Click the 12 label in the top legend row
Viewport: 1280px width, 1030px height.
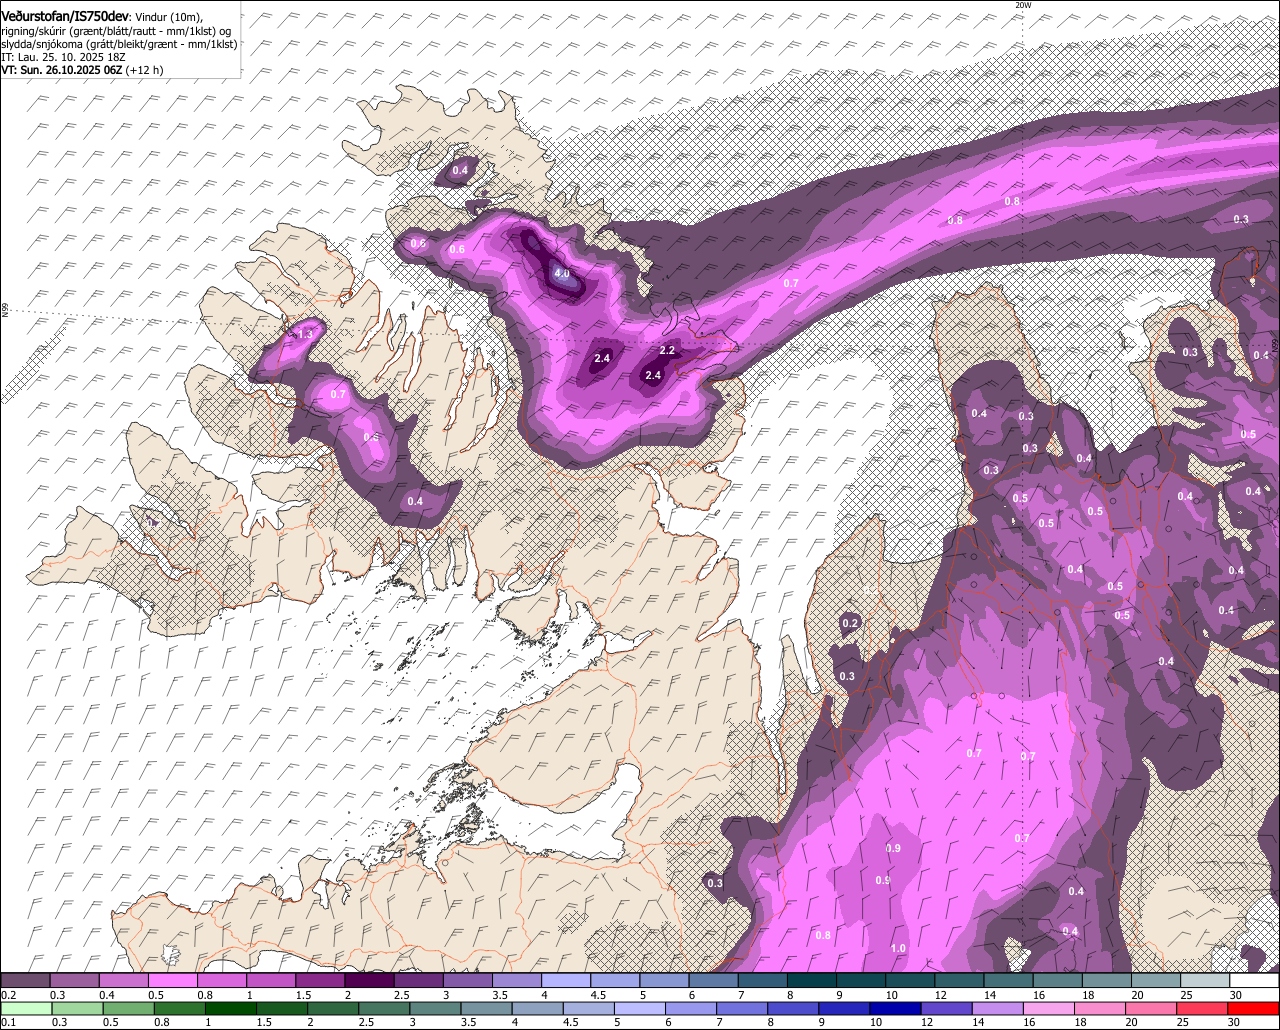coord(941,995)
